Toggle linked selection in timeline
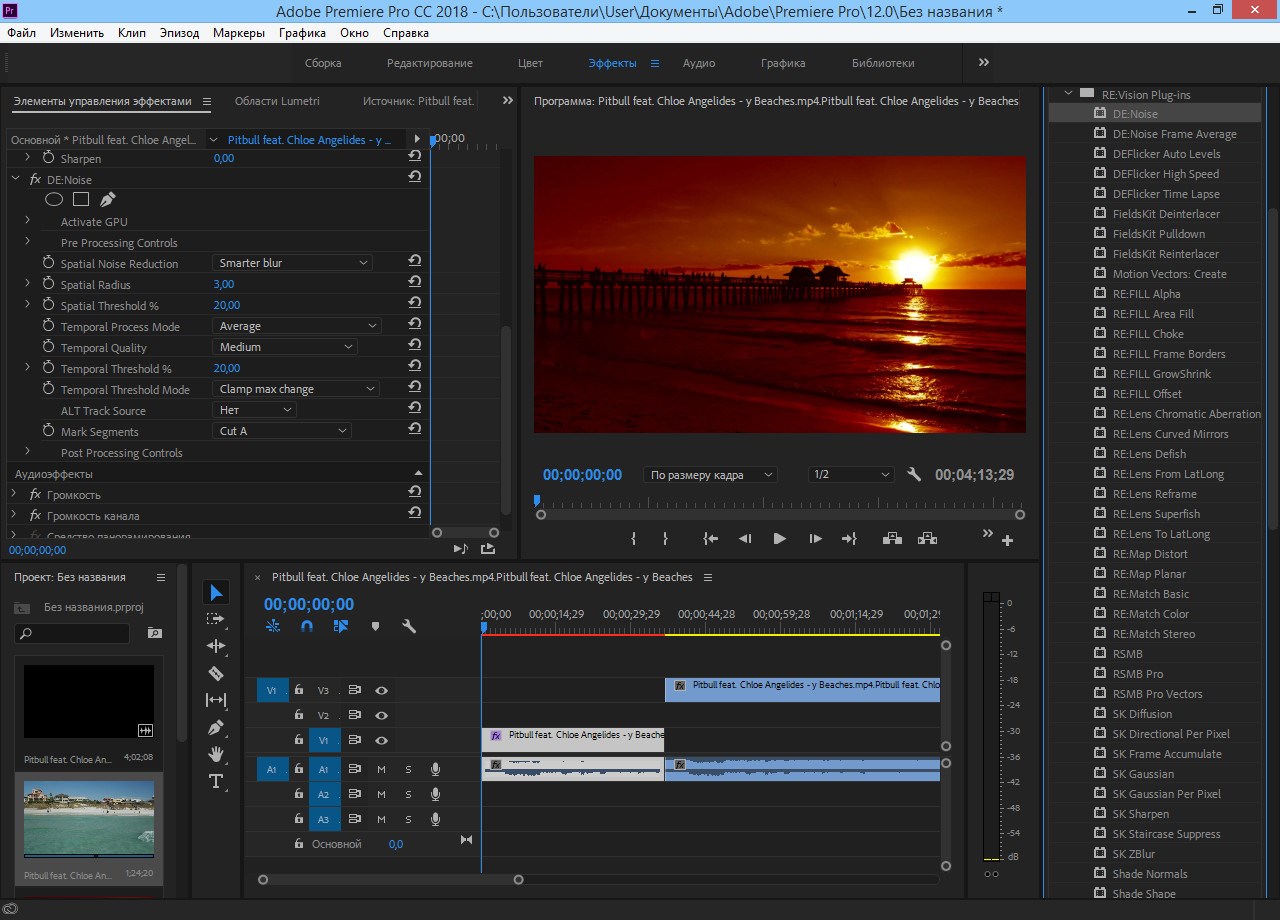This screenshot has width=1280, height=920. click(341, 626)
